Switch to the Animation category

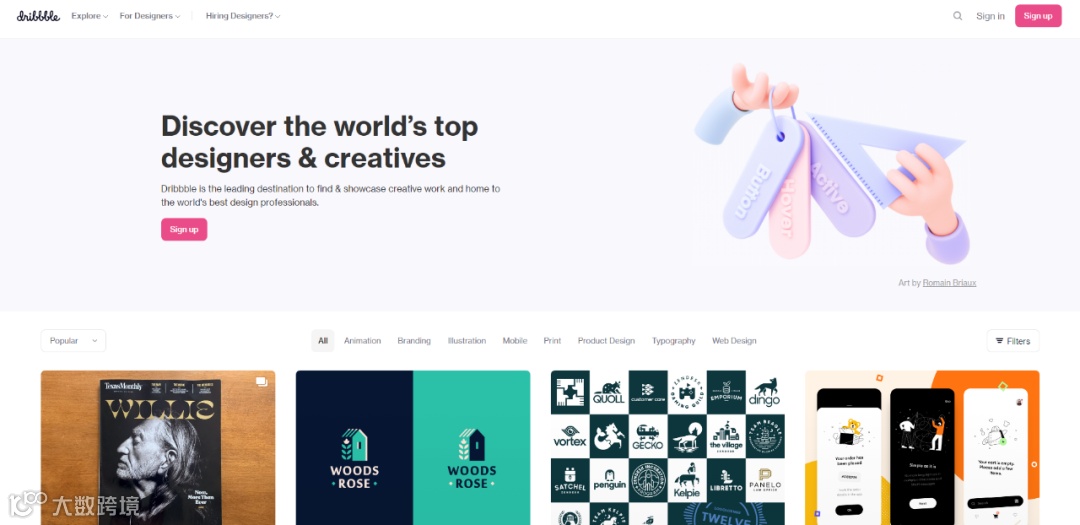[362, 340]
